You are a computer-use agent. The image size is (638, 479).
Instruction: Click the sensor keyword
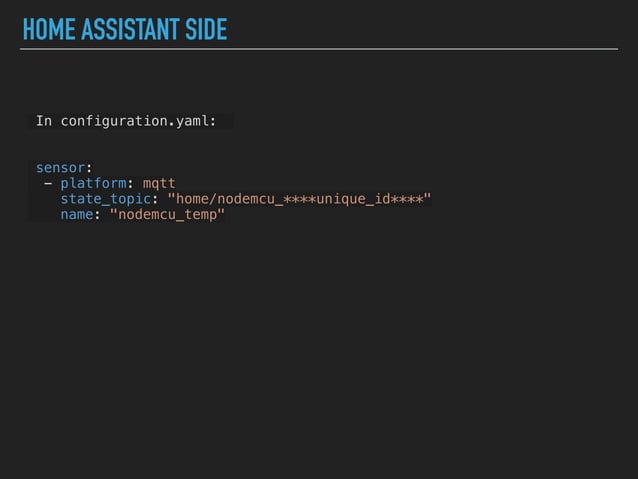pyautogui.click(x=60, y=167)
